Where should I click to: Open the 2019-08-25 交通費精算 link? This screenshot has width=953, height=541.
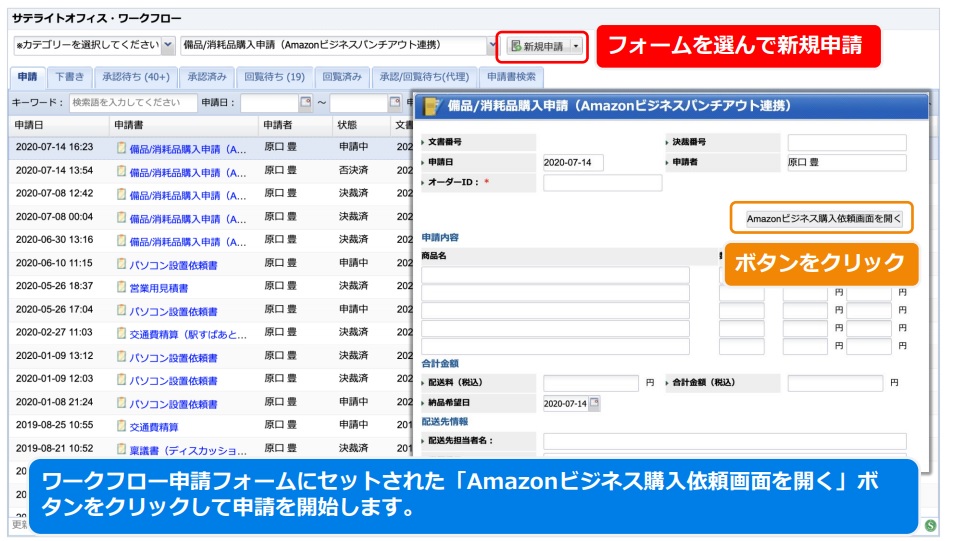tap(154, 427)
